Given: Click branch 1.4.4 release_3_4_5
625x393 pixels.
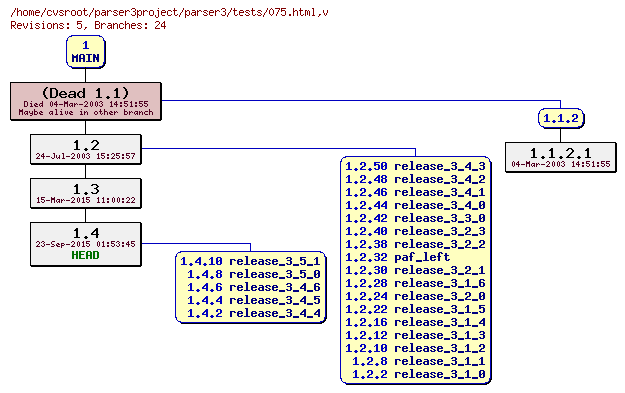Looking at the screenshot, I should pos(254,300).
